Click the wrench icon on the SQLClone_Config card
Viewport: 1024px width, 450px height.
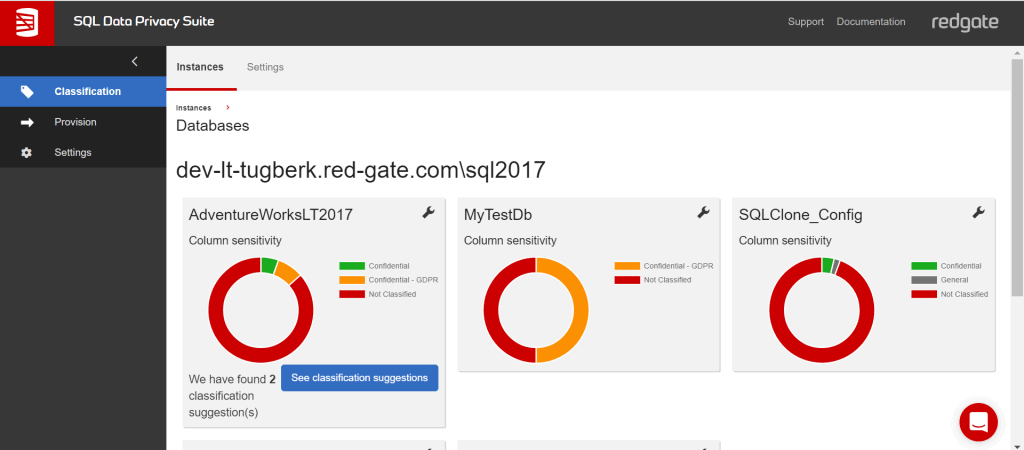tap(978, 212)
